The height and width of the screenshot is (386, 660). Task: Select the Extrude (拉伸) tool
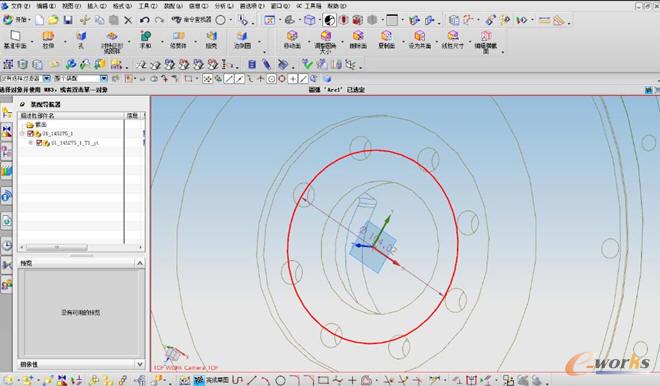[x=48, y=40]
